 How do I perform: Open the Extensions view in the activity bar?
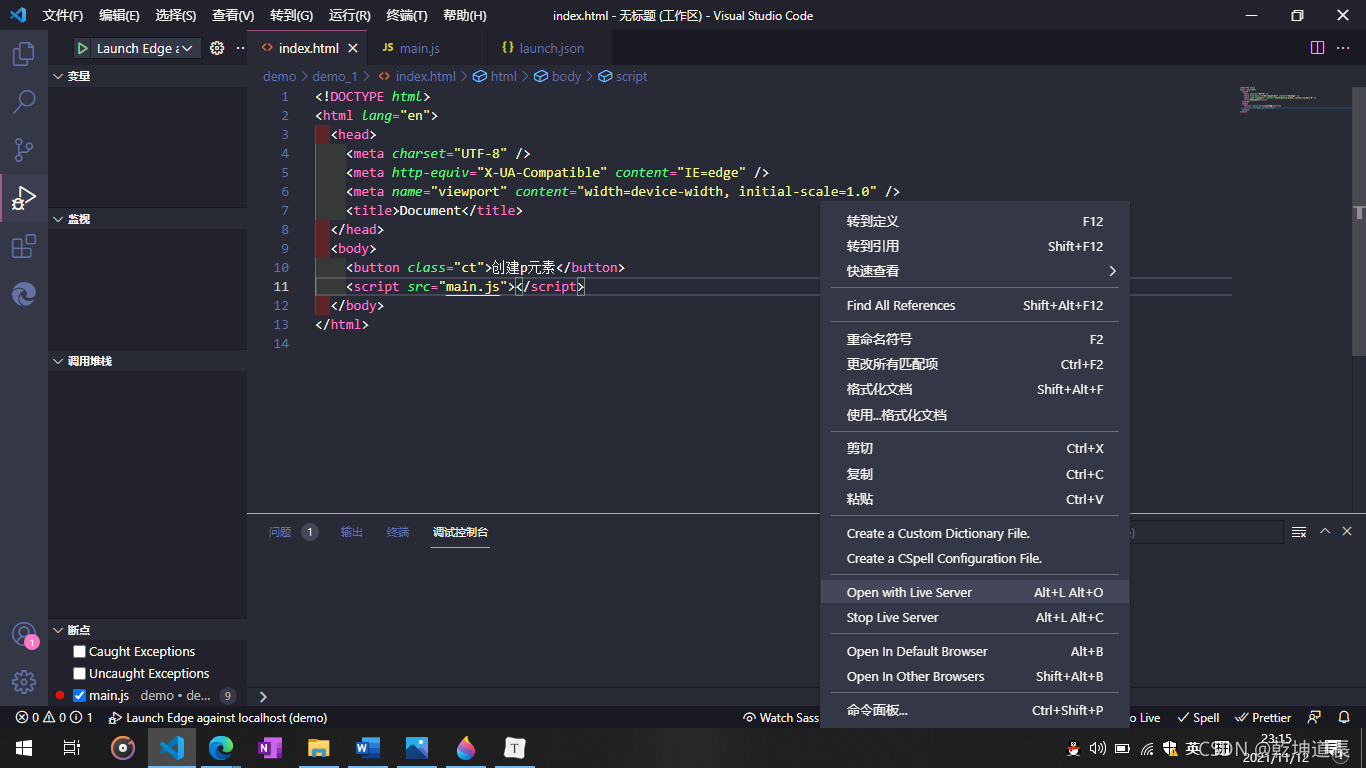(22, 245)
